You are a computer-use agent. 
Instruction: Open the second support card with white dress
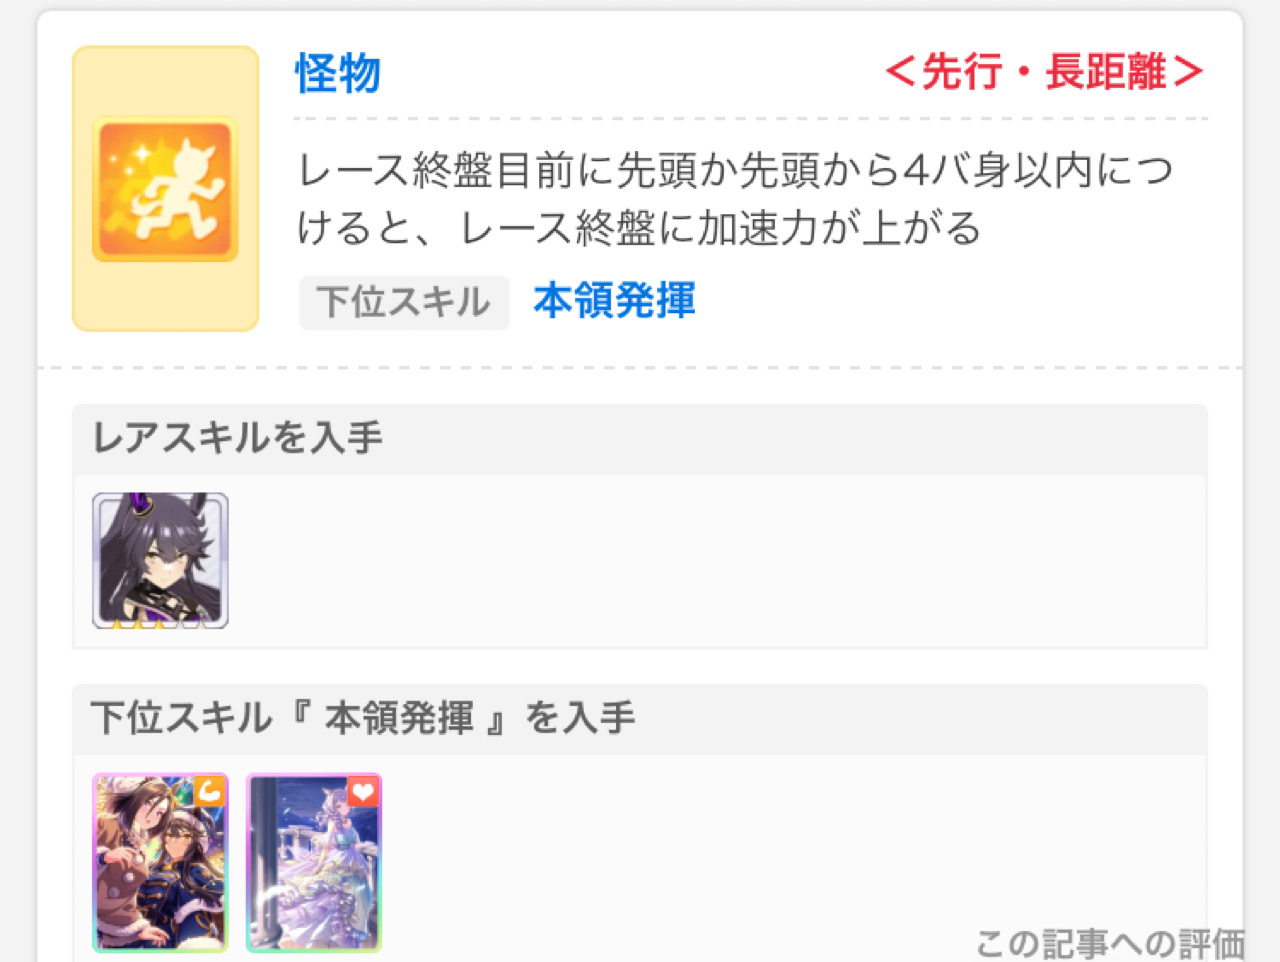pos(314,862)
